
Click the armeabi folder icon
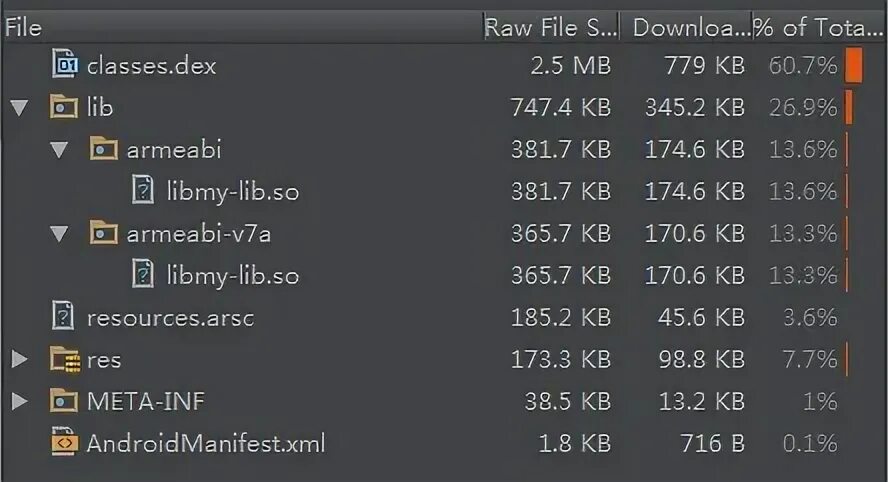104,150
